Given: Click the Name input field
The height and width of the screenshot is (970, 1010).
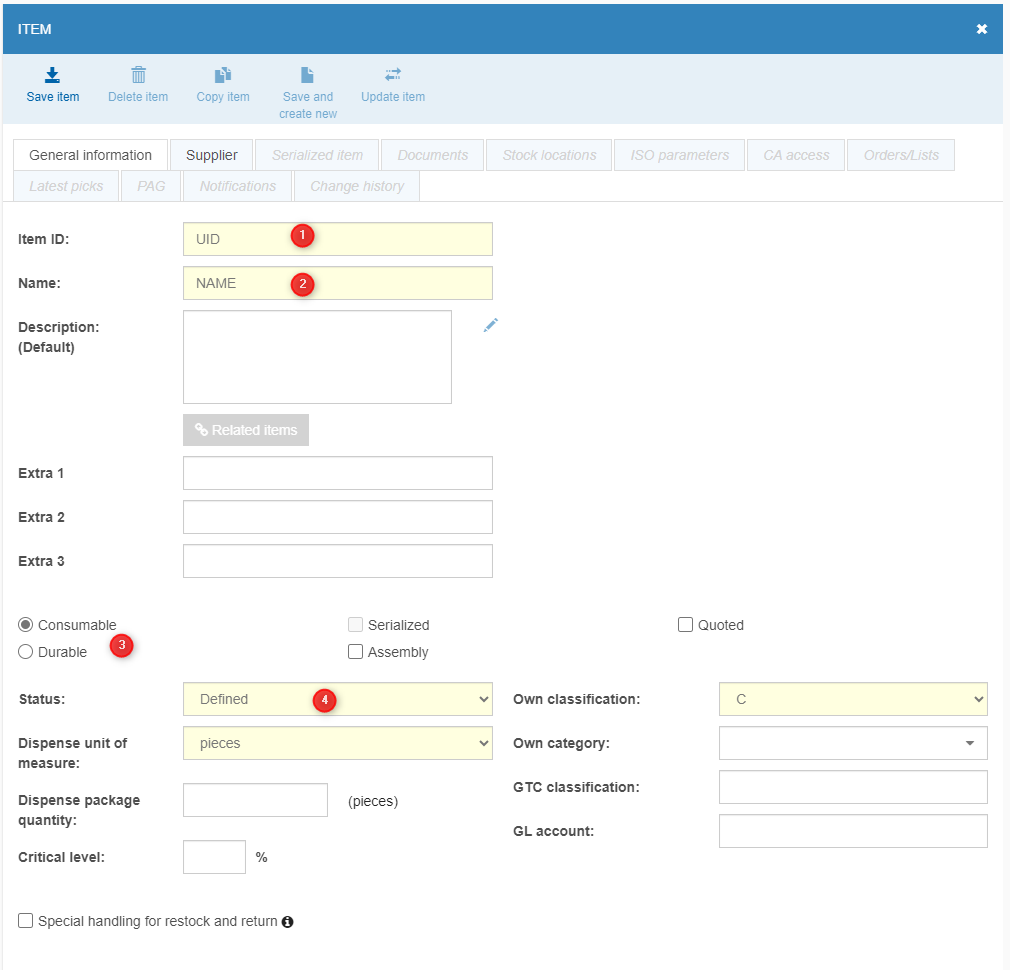Looking at the screenshot, I should [338, 283].
